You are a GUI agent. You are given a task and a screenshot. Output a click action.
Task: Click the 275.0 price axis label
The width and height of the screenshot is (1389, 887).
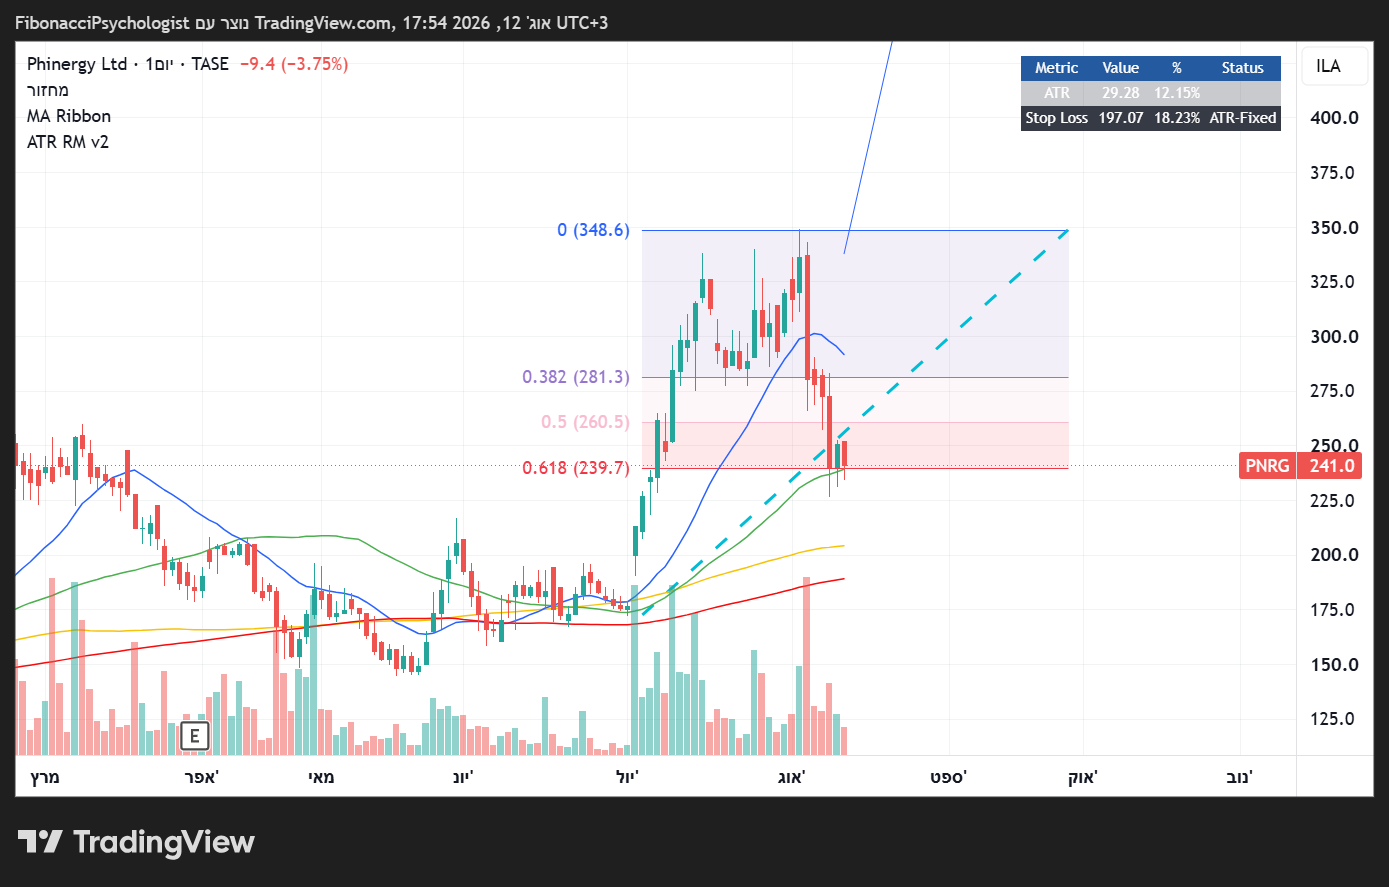1334,391
